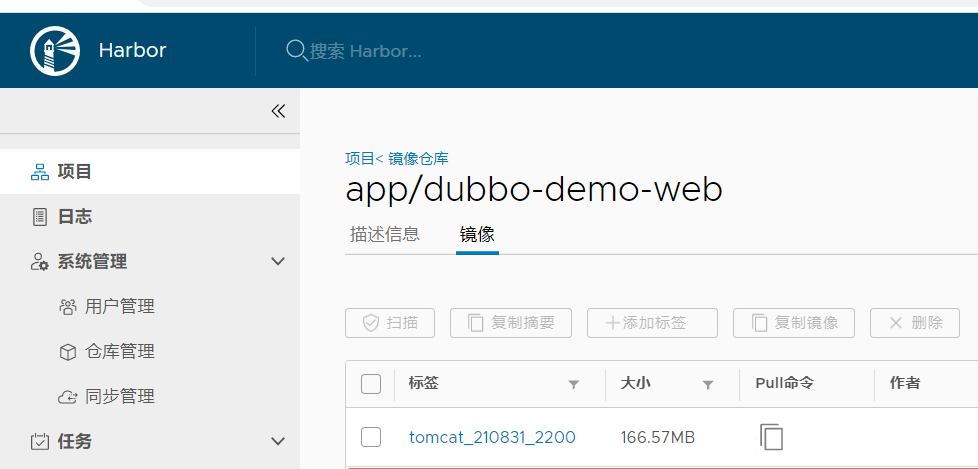Click the search magnifier icon
Image resolution: width=978 pixels, height=469 pixels.
(x=296, y=50)
